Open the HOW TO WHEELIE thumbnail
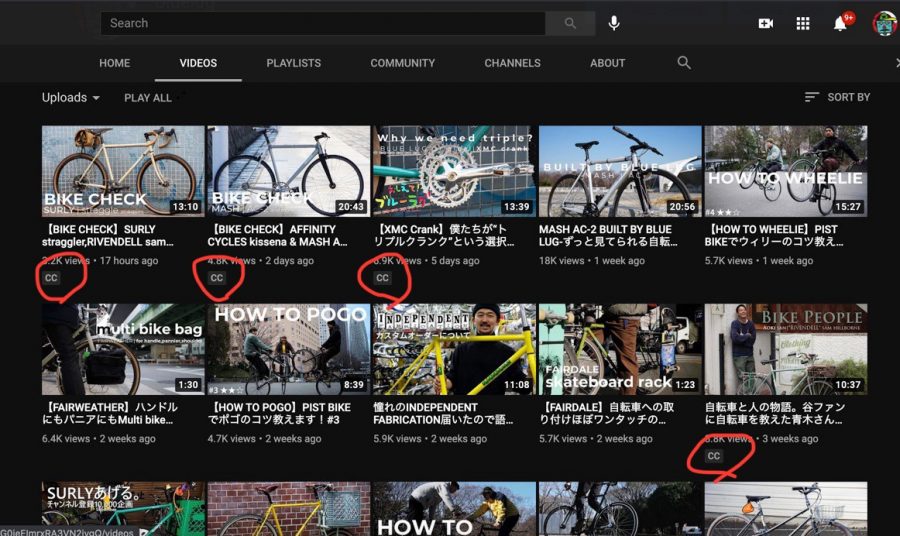This screenshot has width=900, height=536. pyautogui.click(x=786, y=171)
